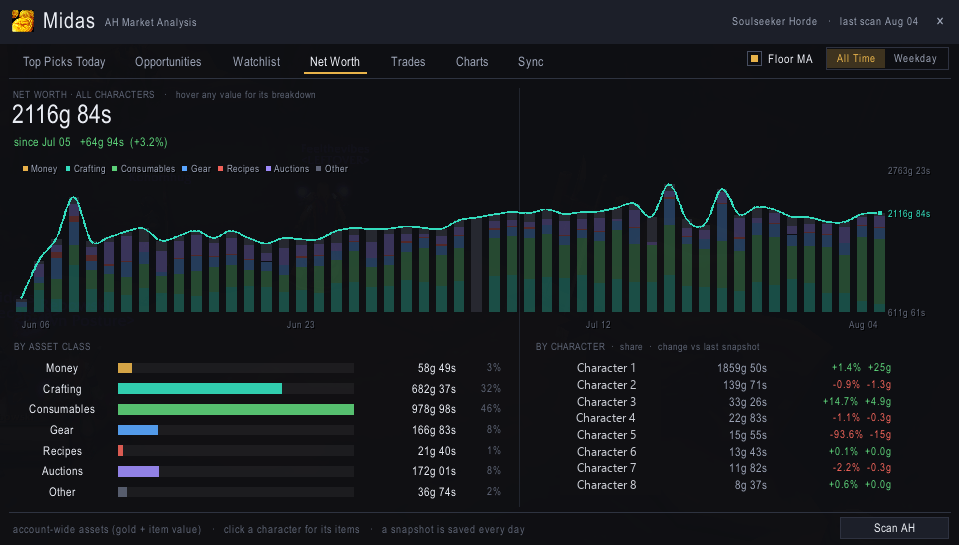Click the last scan Aug 04 label
Screen dimensions: 959x545
coord(879,21)
